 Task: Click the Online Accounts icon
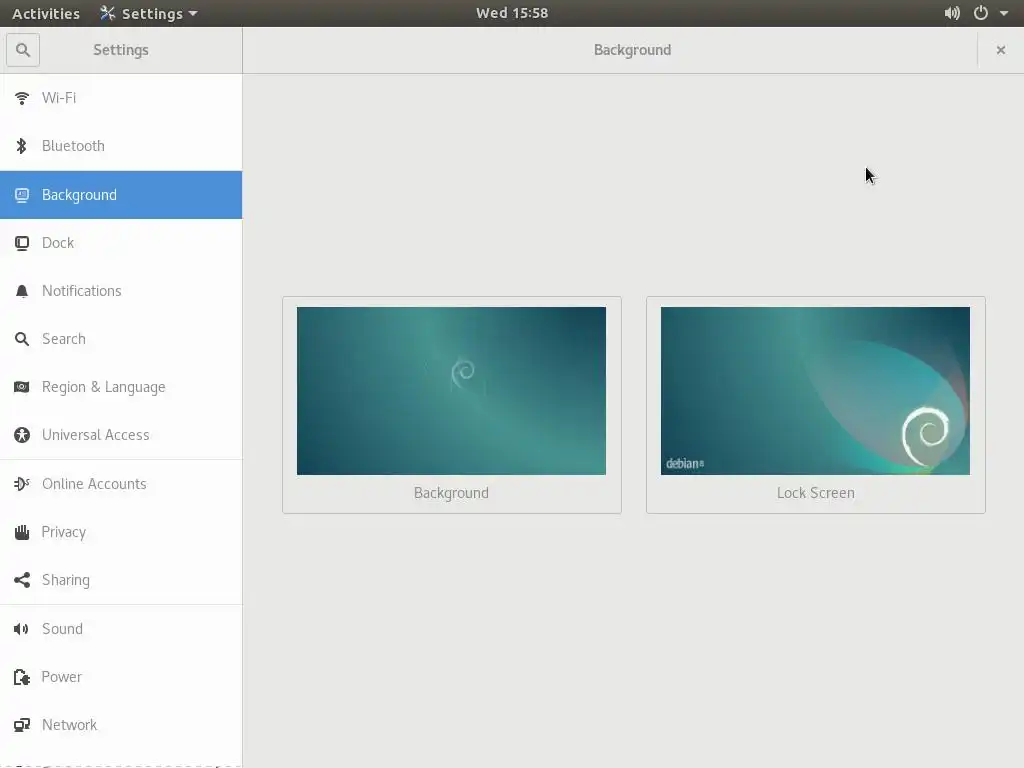click(22, 484)
